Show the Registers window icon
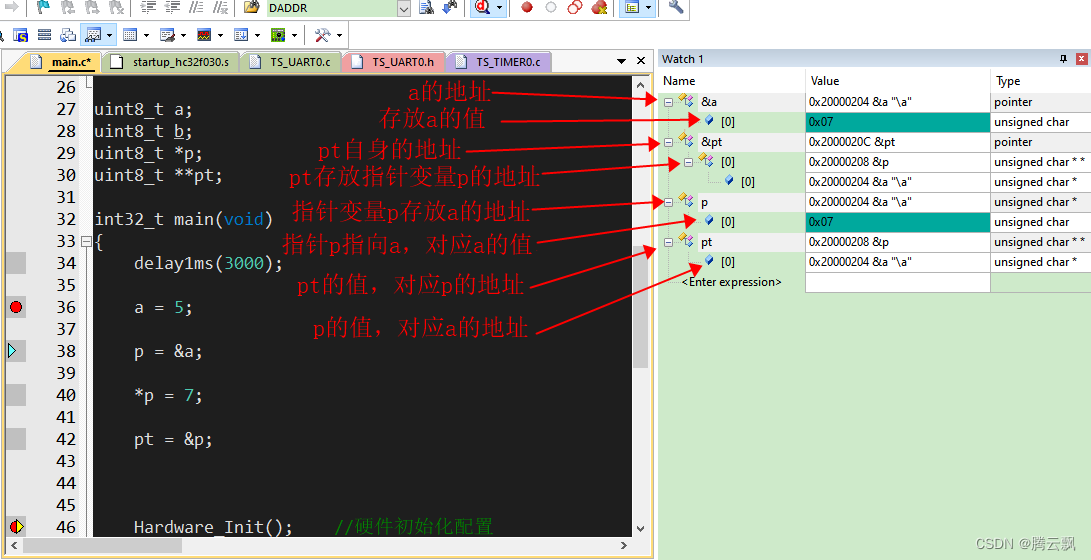The height and width of the screenshot is (560, 1091). coord(45,35)
